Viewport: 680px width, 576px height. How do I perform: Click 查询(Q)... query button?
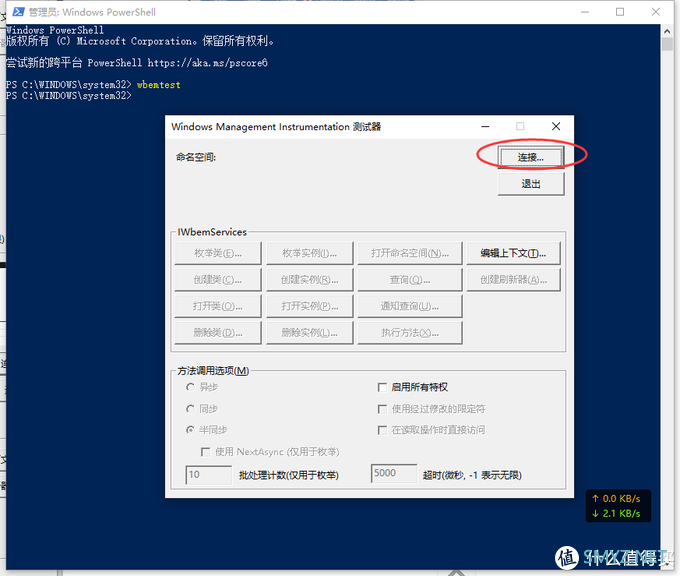coord(410,280)
